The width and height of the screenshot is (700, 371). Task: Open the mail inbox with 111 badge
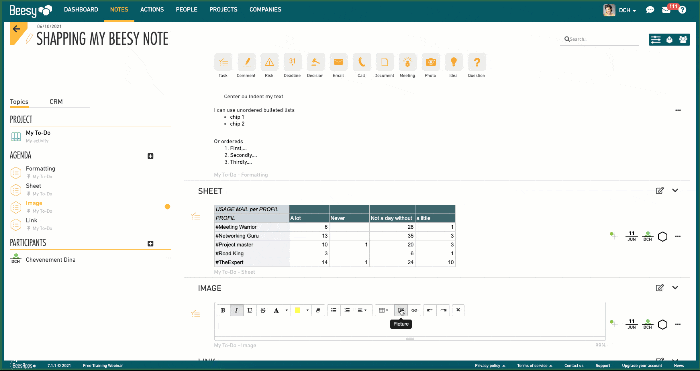[x=667, y=10]
